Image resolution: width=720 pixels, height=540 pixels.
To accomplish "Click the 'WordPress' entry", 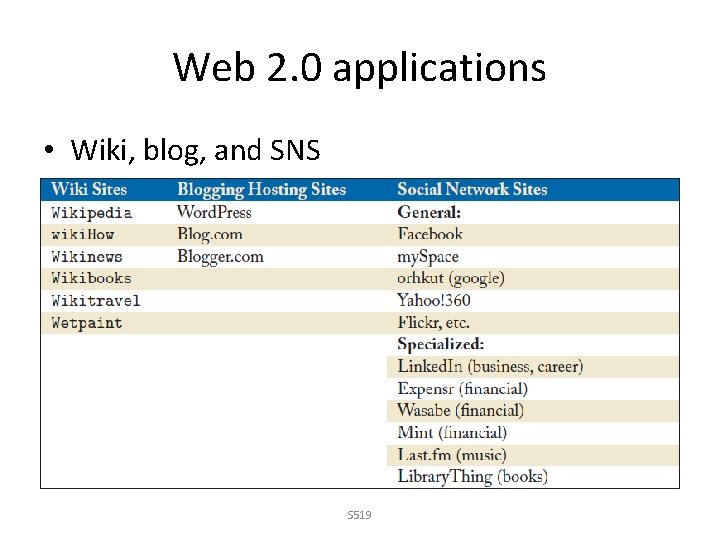I will (214, 212).
